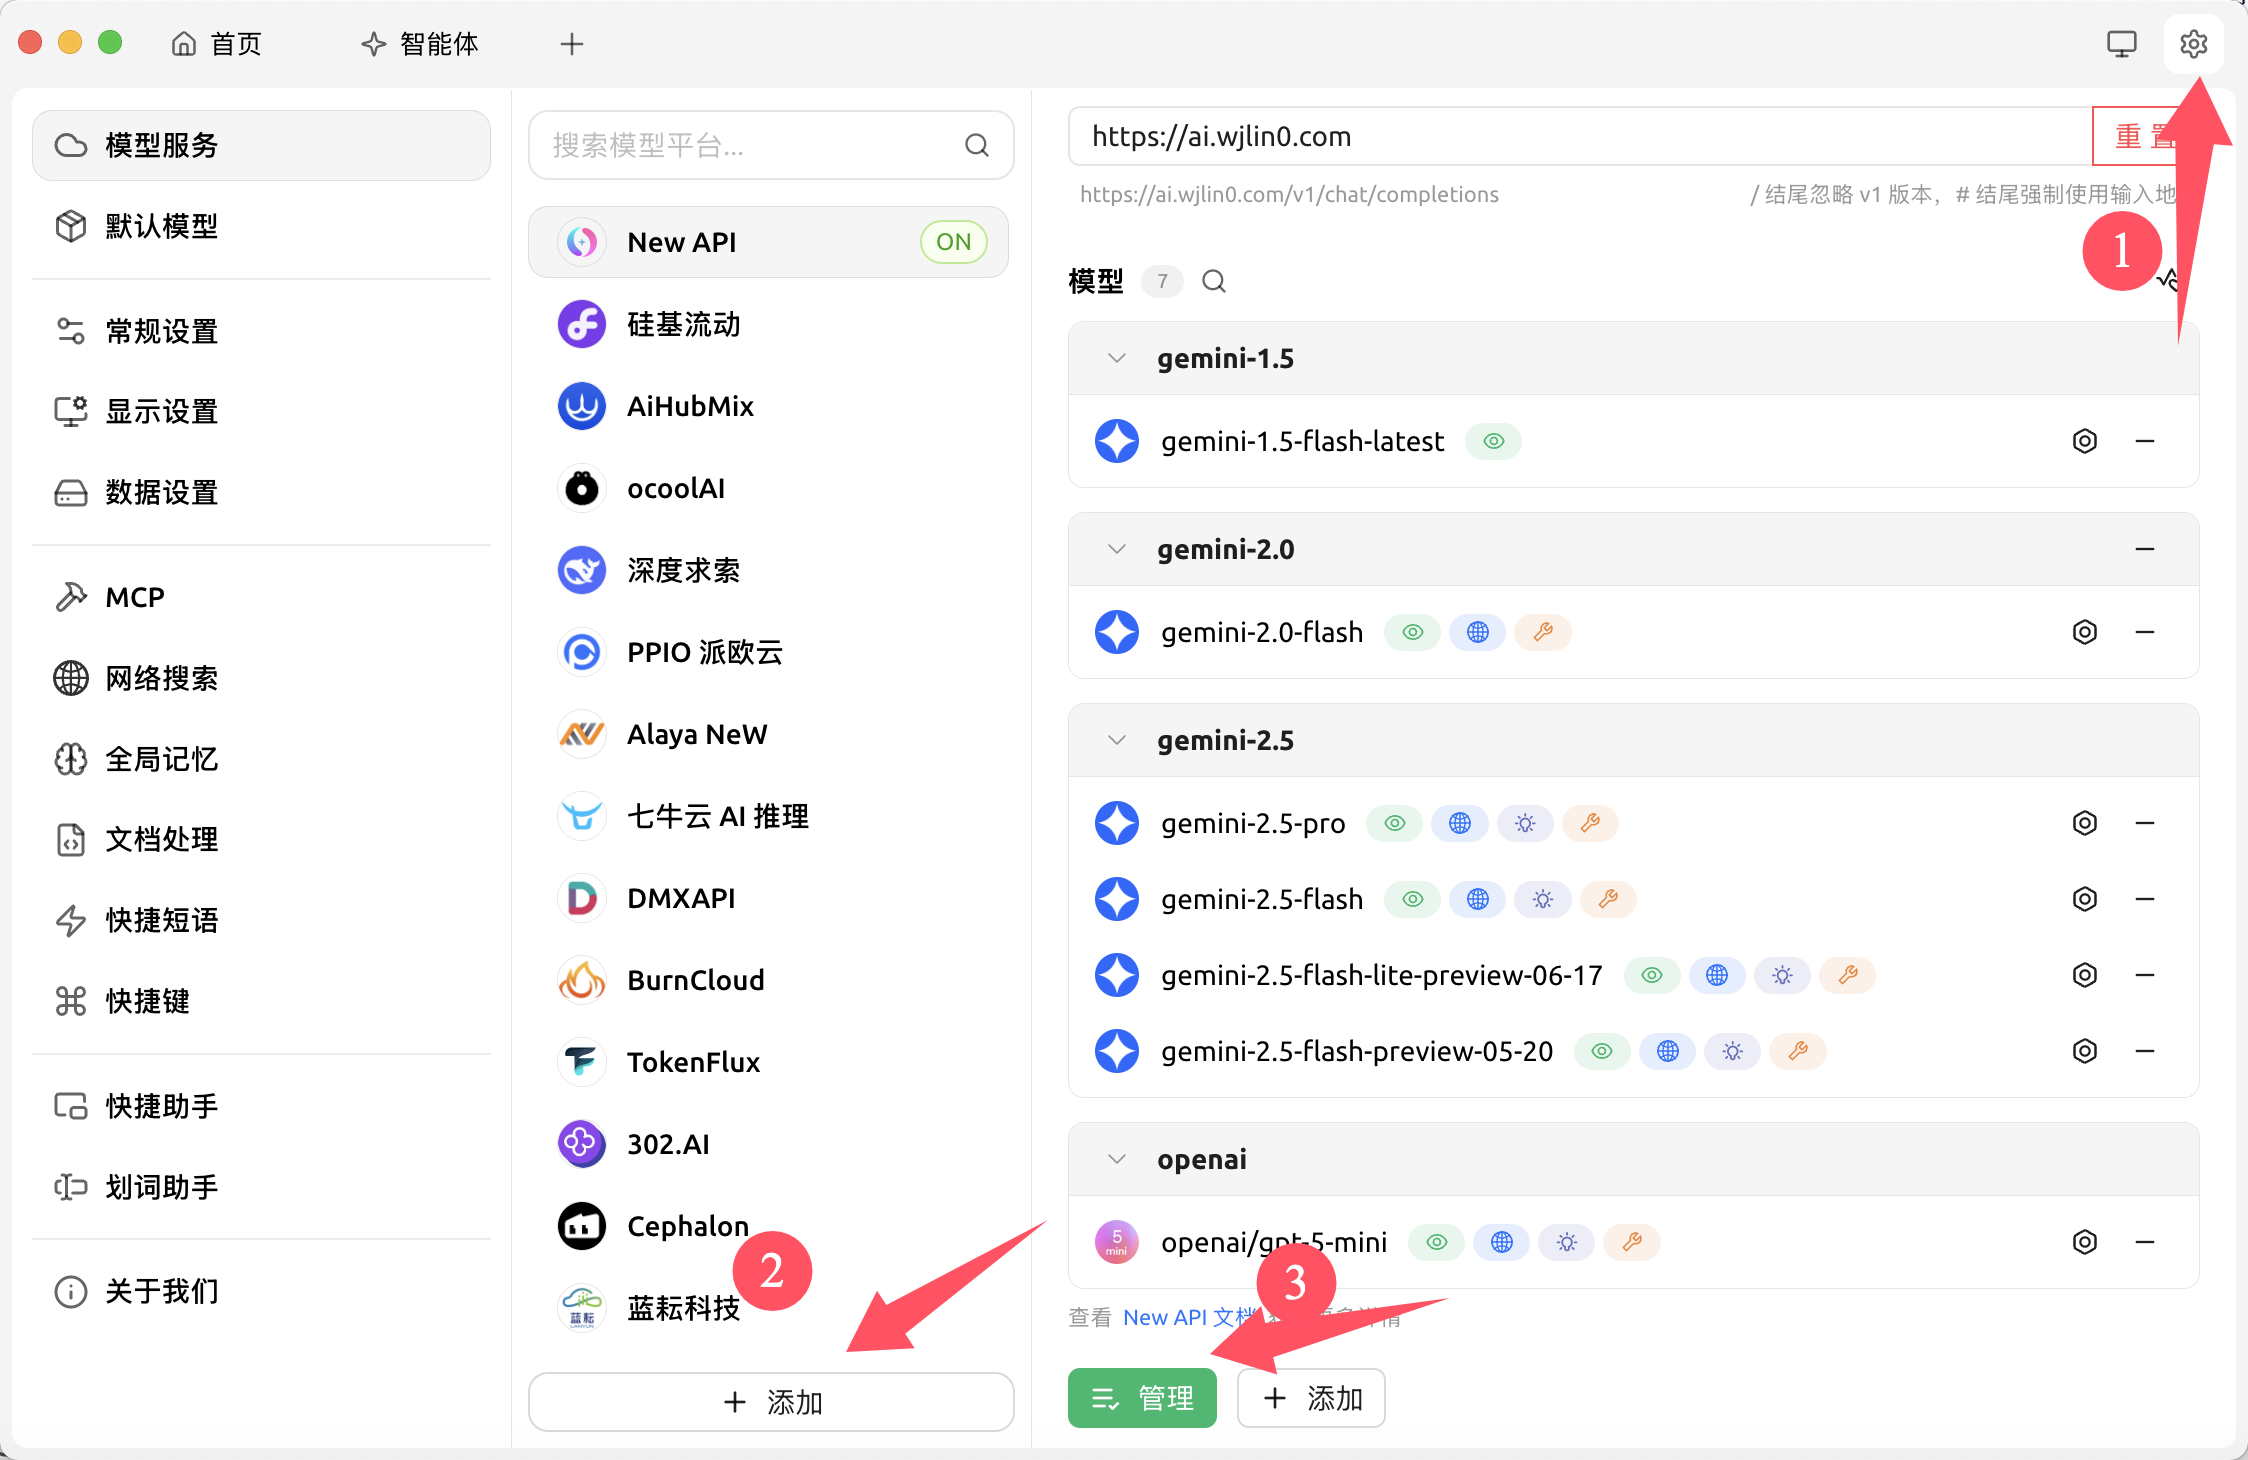2248x1460 pixels.
Task: Click the vision eye tag on gemini-2.0-flash
Action: 1412,632
